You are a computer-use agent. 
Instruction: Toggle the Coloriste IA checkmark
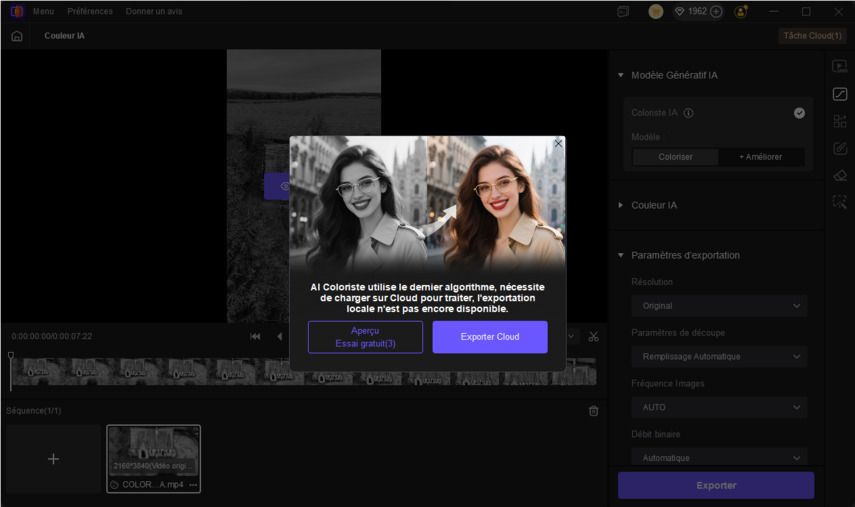(799, 113)
